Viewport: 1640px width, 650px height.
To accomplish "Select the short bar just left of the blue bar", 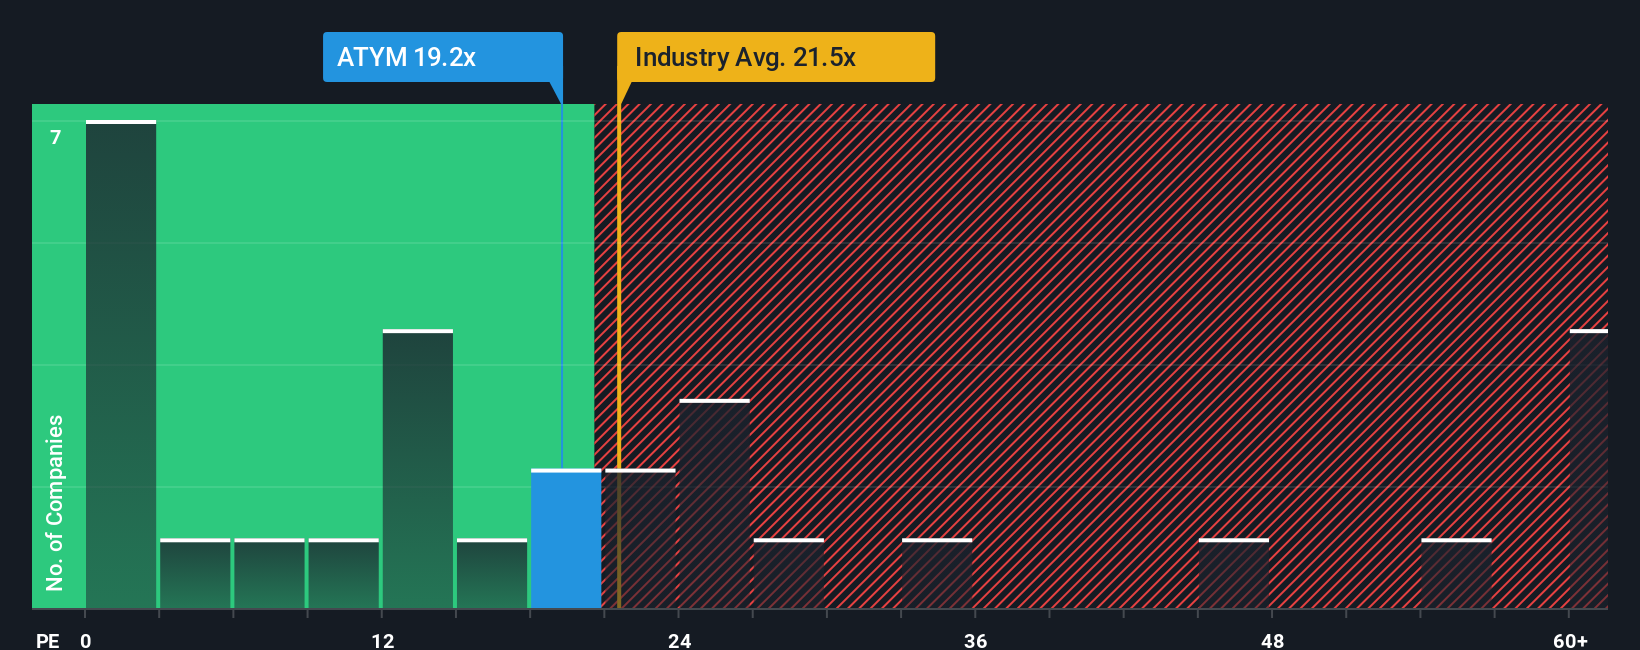I will pyautogui.click(x=492, y=573).
